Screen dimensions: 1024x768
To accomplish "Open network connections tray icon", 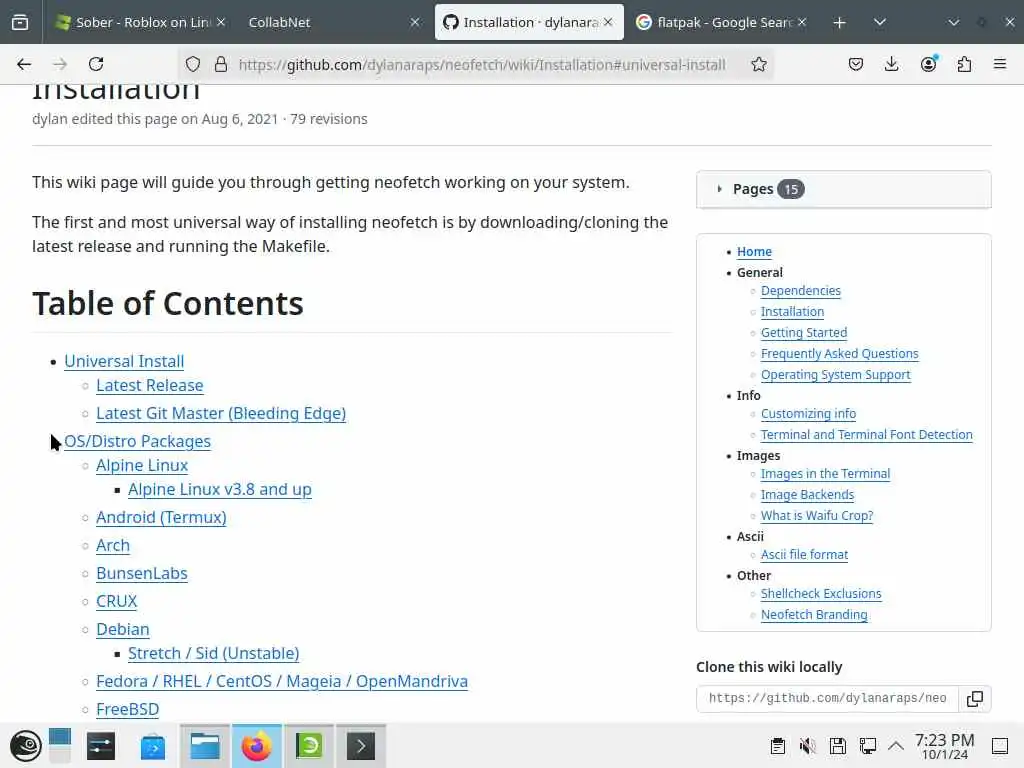I will (868, 746).
